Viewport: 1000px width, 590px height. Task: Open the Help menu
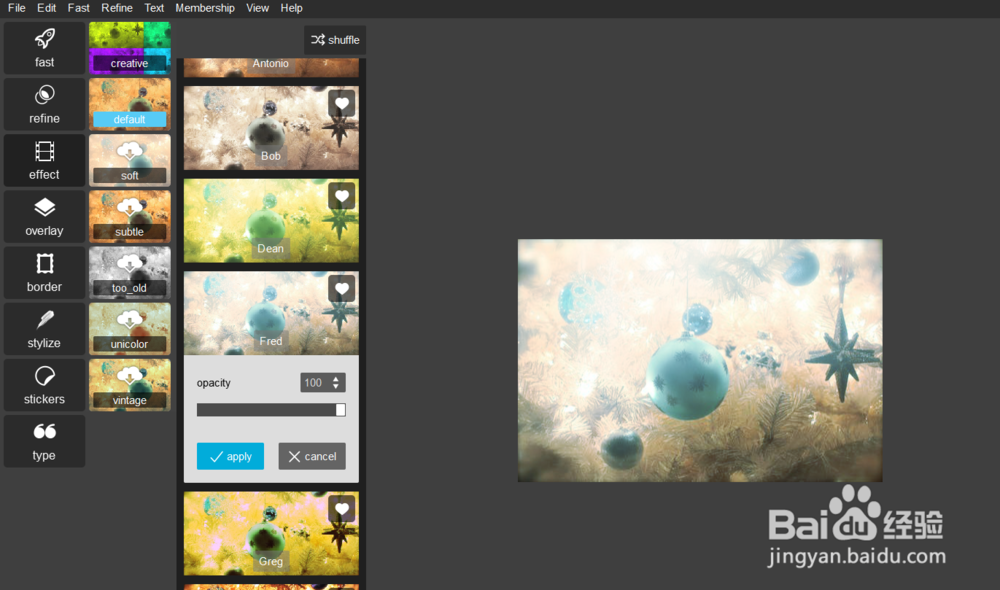click(x=291, y=8)
